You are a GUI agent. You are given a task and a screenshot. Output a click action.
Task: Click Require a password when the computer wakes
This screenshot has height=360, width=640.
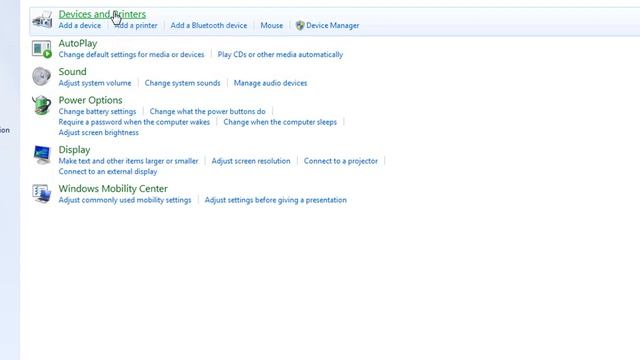(134, 122)
